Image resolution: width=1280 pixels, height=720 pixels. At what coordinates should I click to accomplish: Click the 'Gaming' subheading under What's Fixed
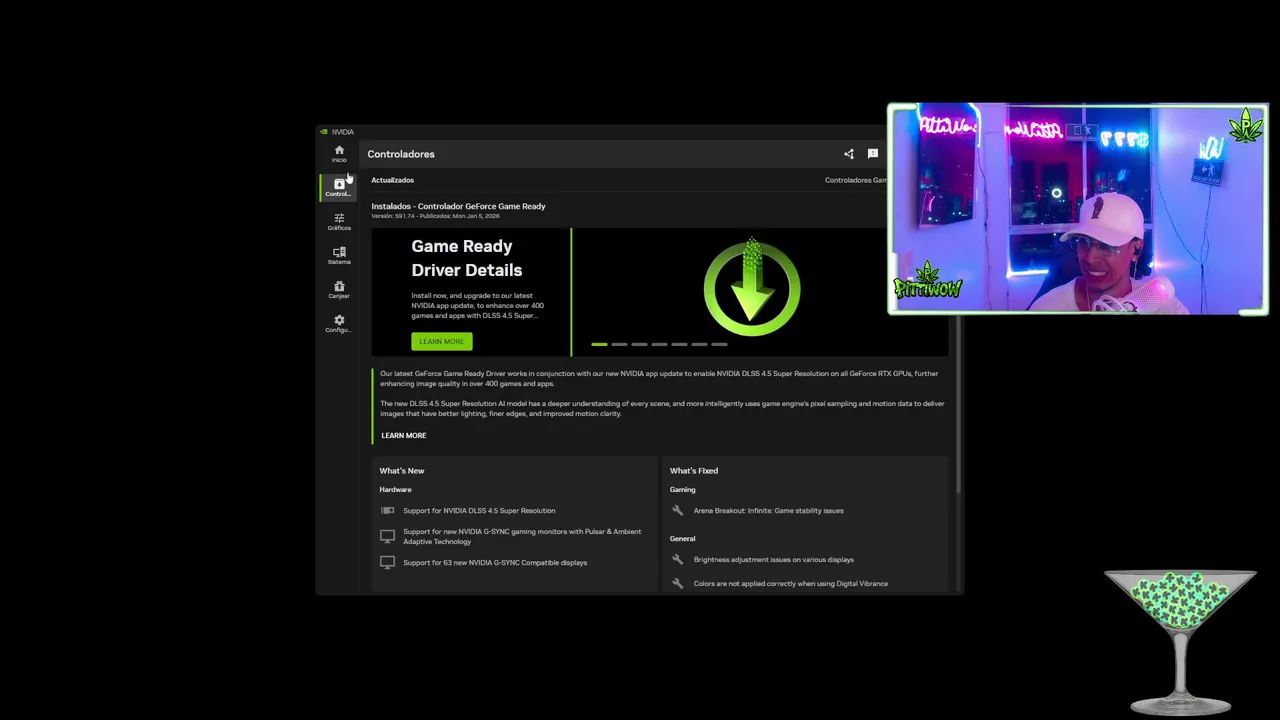tap(682, 489)
